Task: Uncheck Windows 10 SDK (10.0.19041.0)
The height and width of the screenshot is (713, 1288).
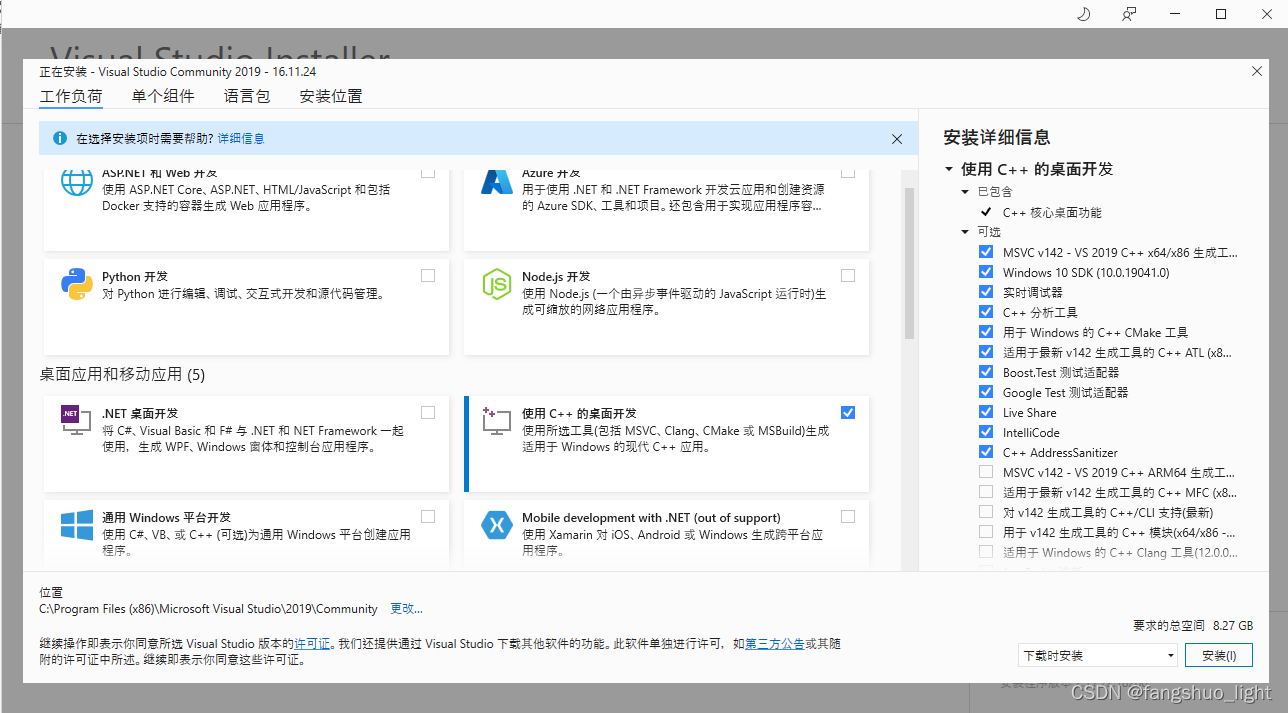Action: point(987,272)
